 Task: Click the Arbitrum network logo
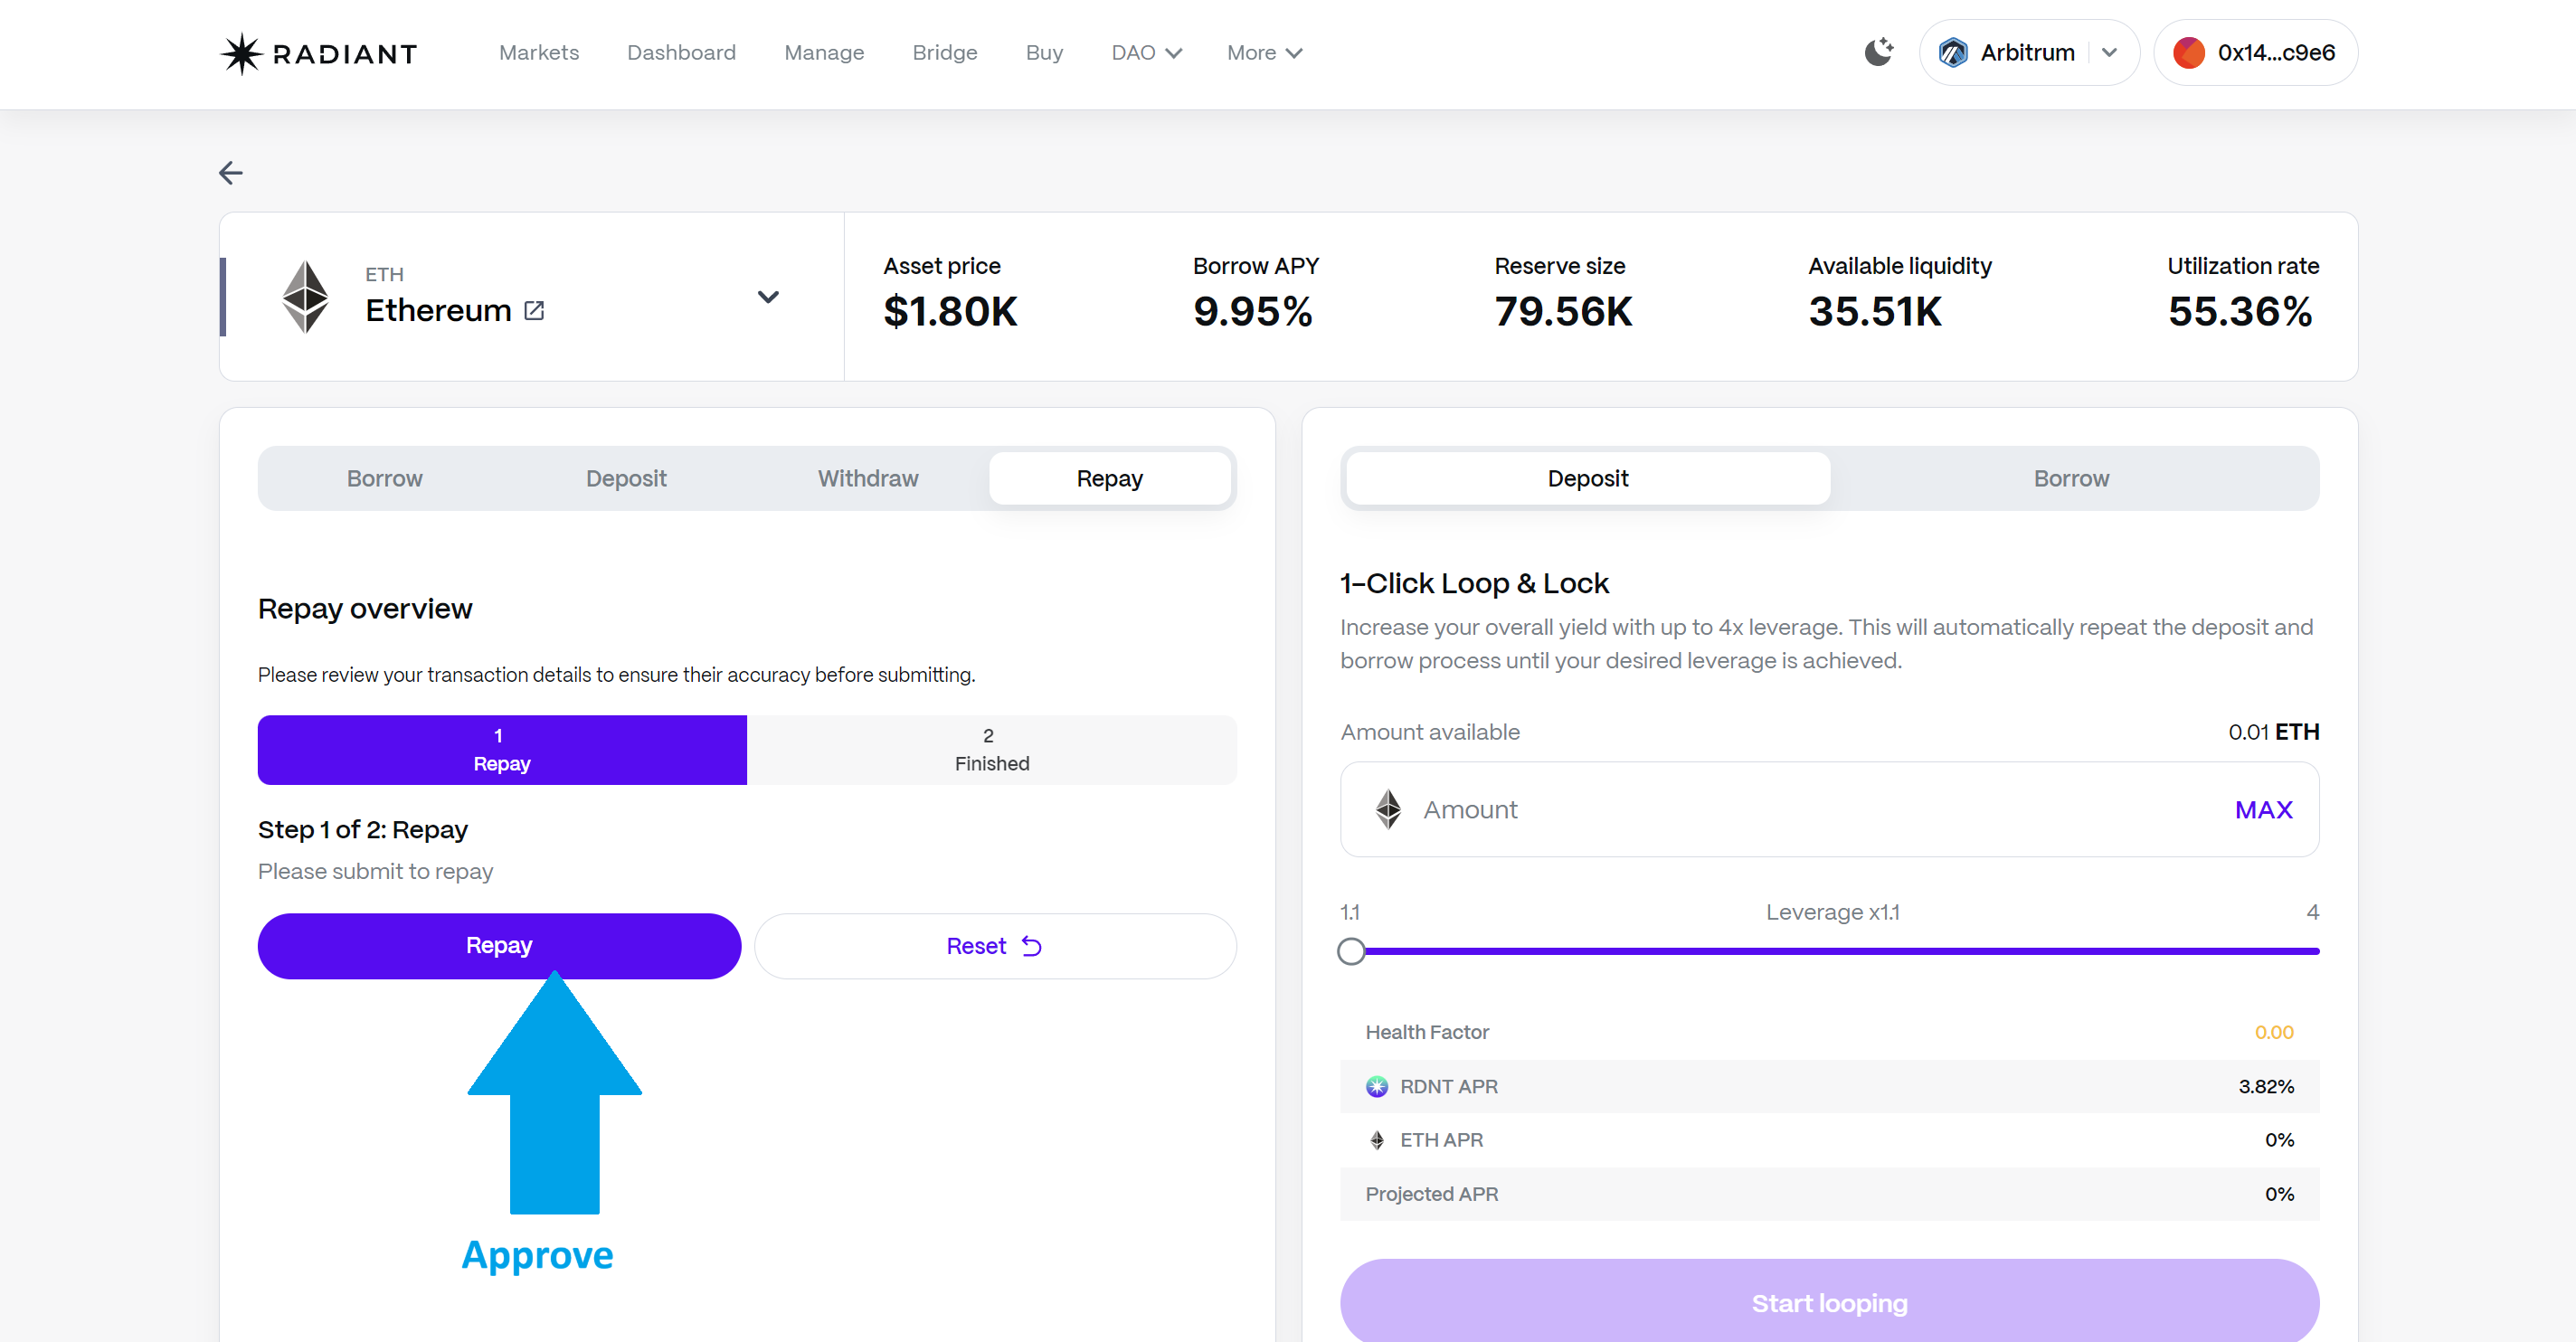tap(1952, 53)
